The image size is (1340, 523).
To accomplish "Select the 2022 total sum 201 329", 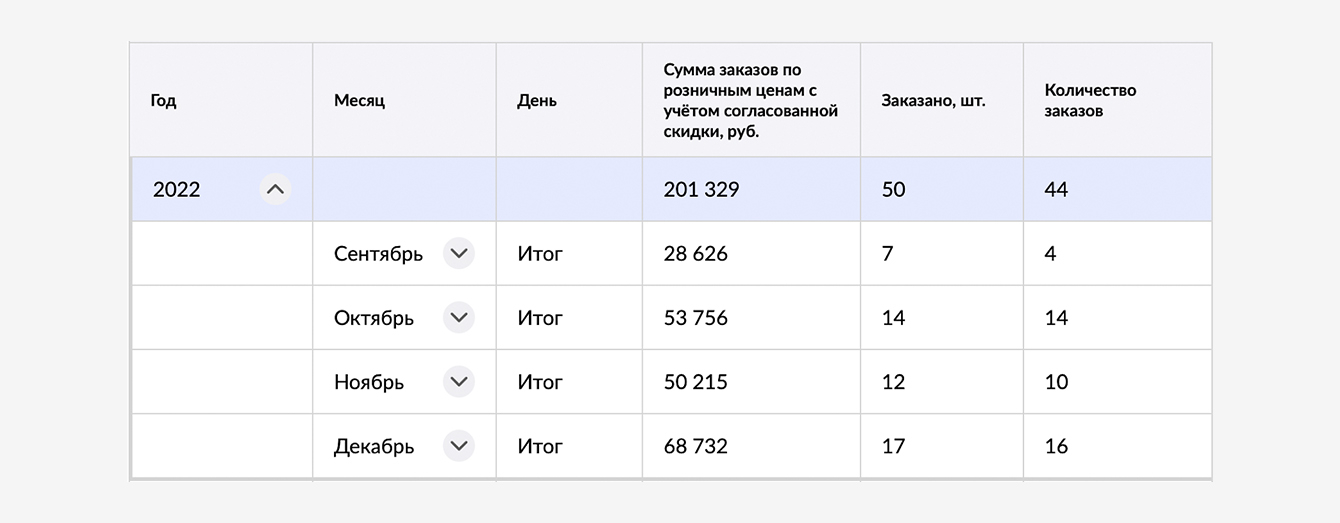I will pos(701,189).
